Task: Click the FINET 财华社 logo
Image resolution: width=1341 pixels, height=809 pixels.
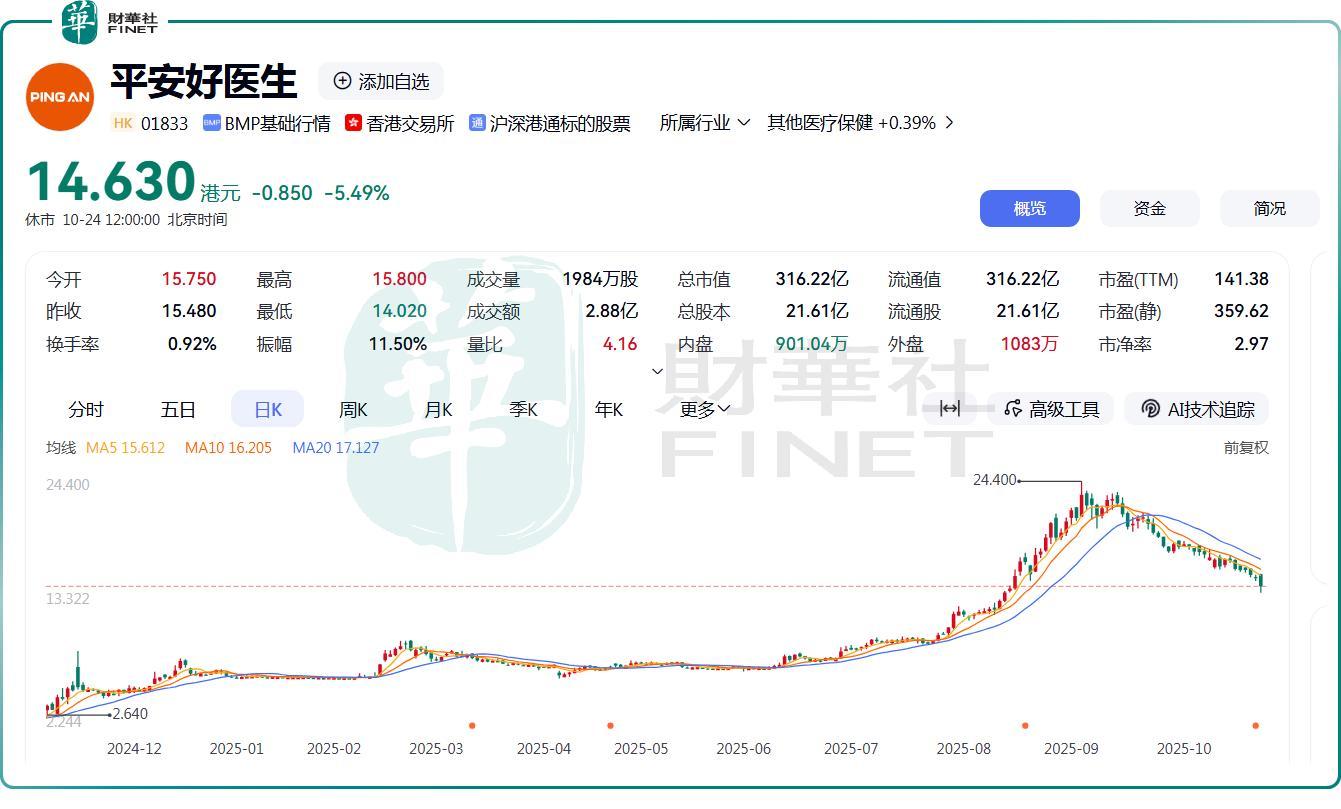Action: pyautogui.click(x=110, y=21)
